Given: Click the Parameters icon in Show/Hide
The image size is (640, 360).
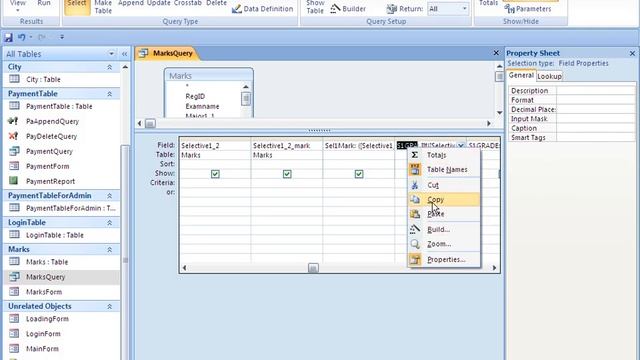Looking at the screenshot, I should (x=509, y=9).
